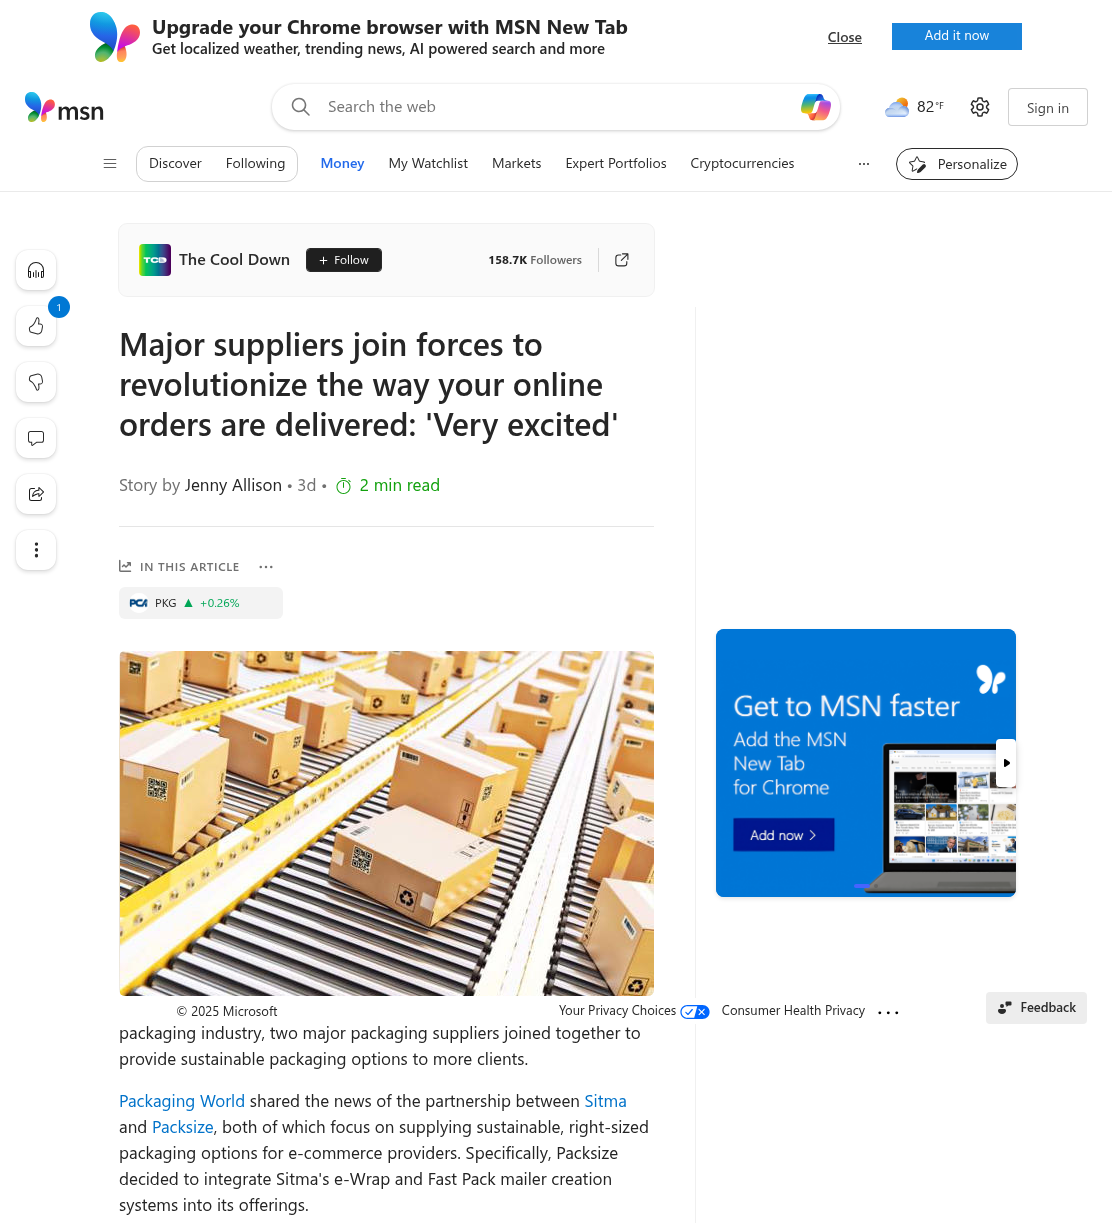Expand the navigation overflow three dots

864,164
